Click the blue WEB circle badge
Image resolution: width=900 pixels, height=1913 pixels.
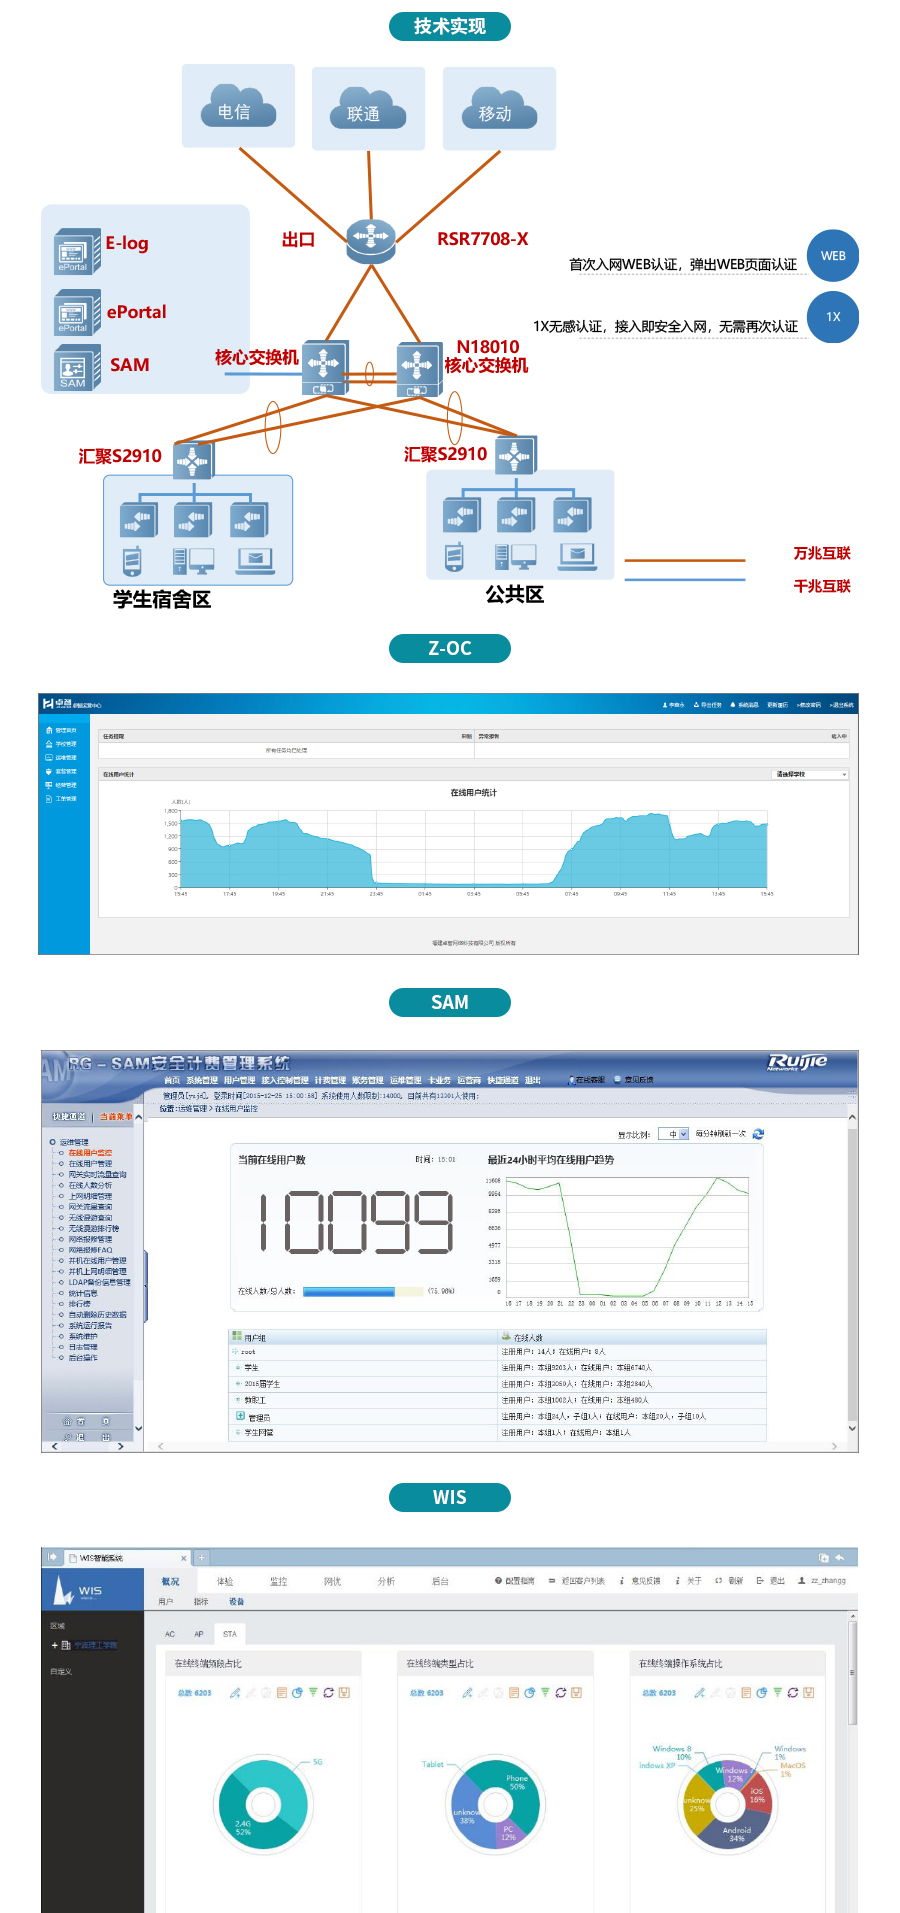coord(832,256)
